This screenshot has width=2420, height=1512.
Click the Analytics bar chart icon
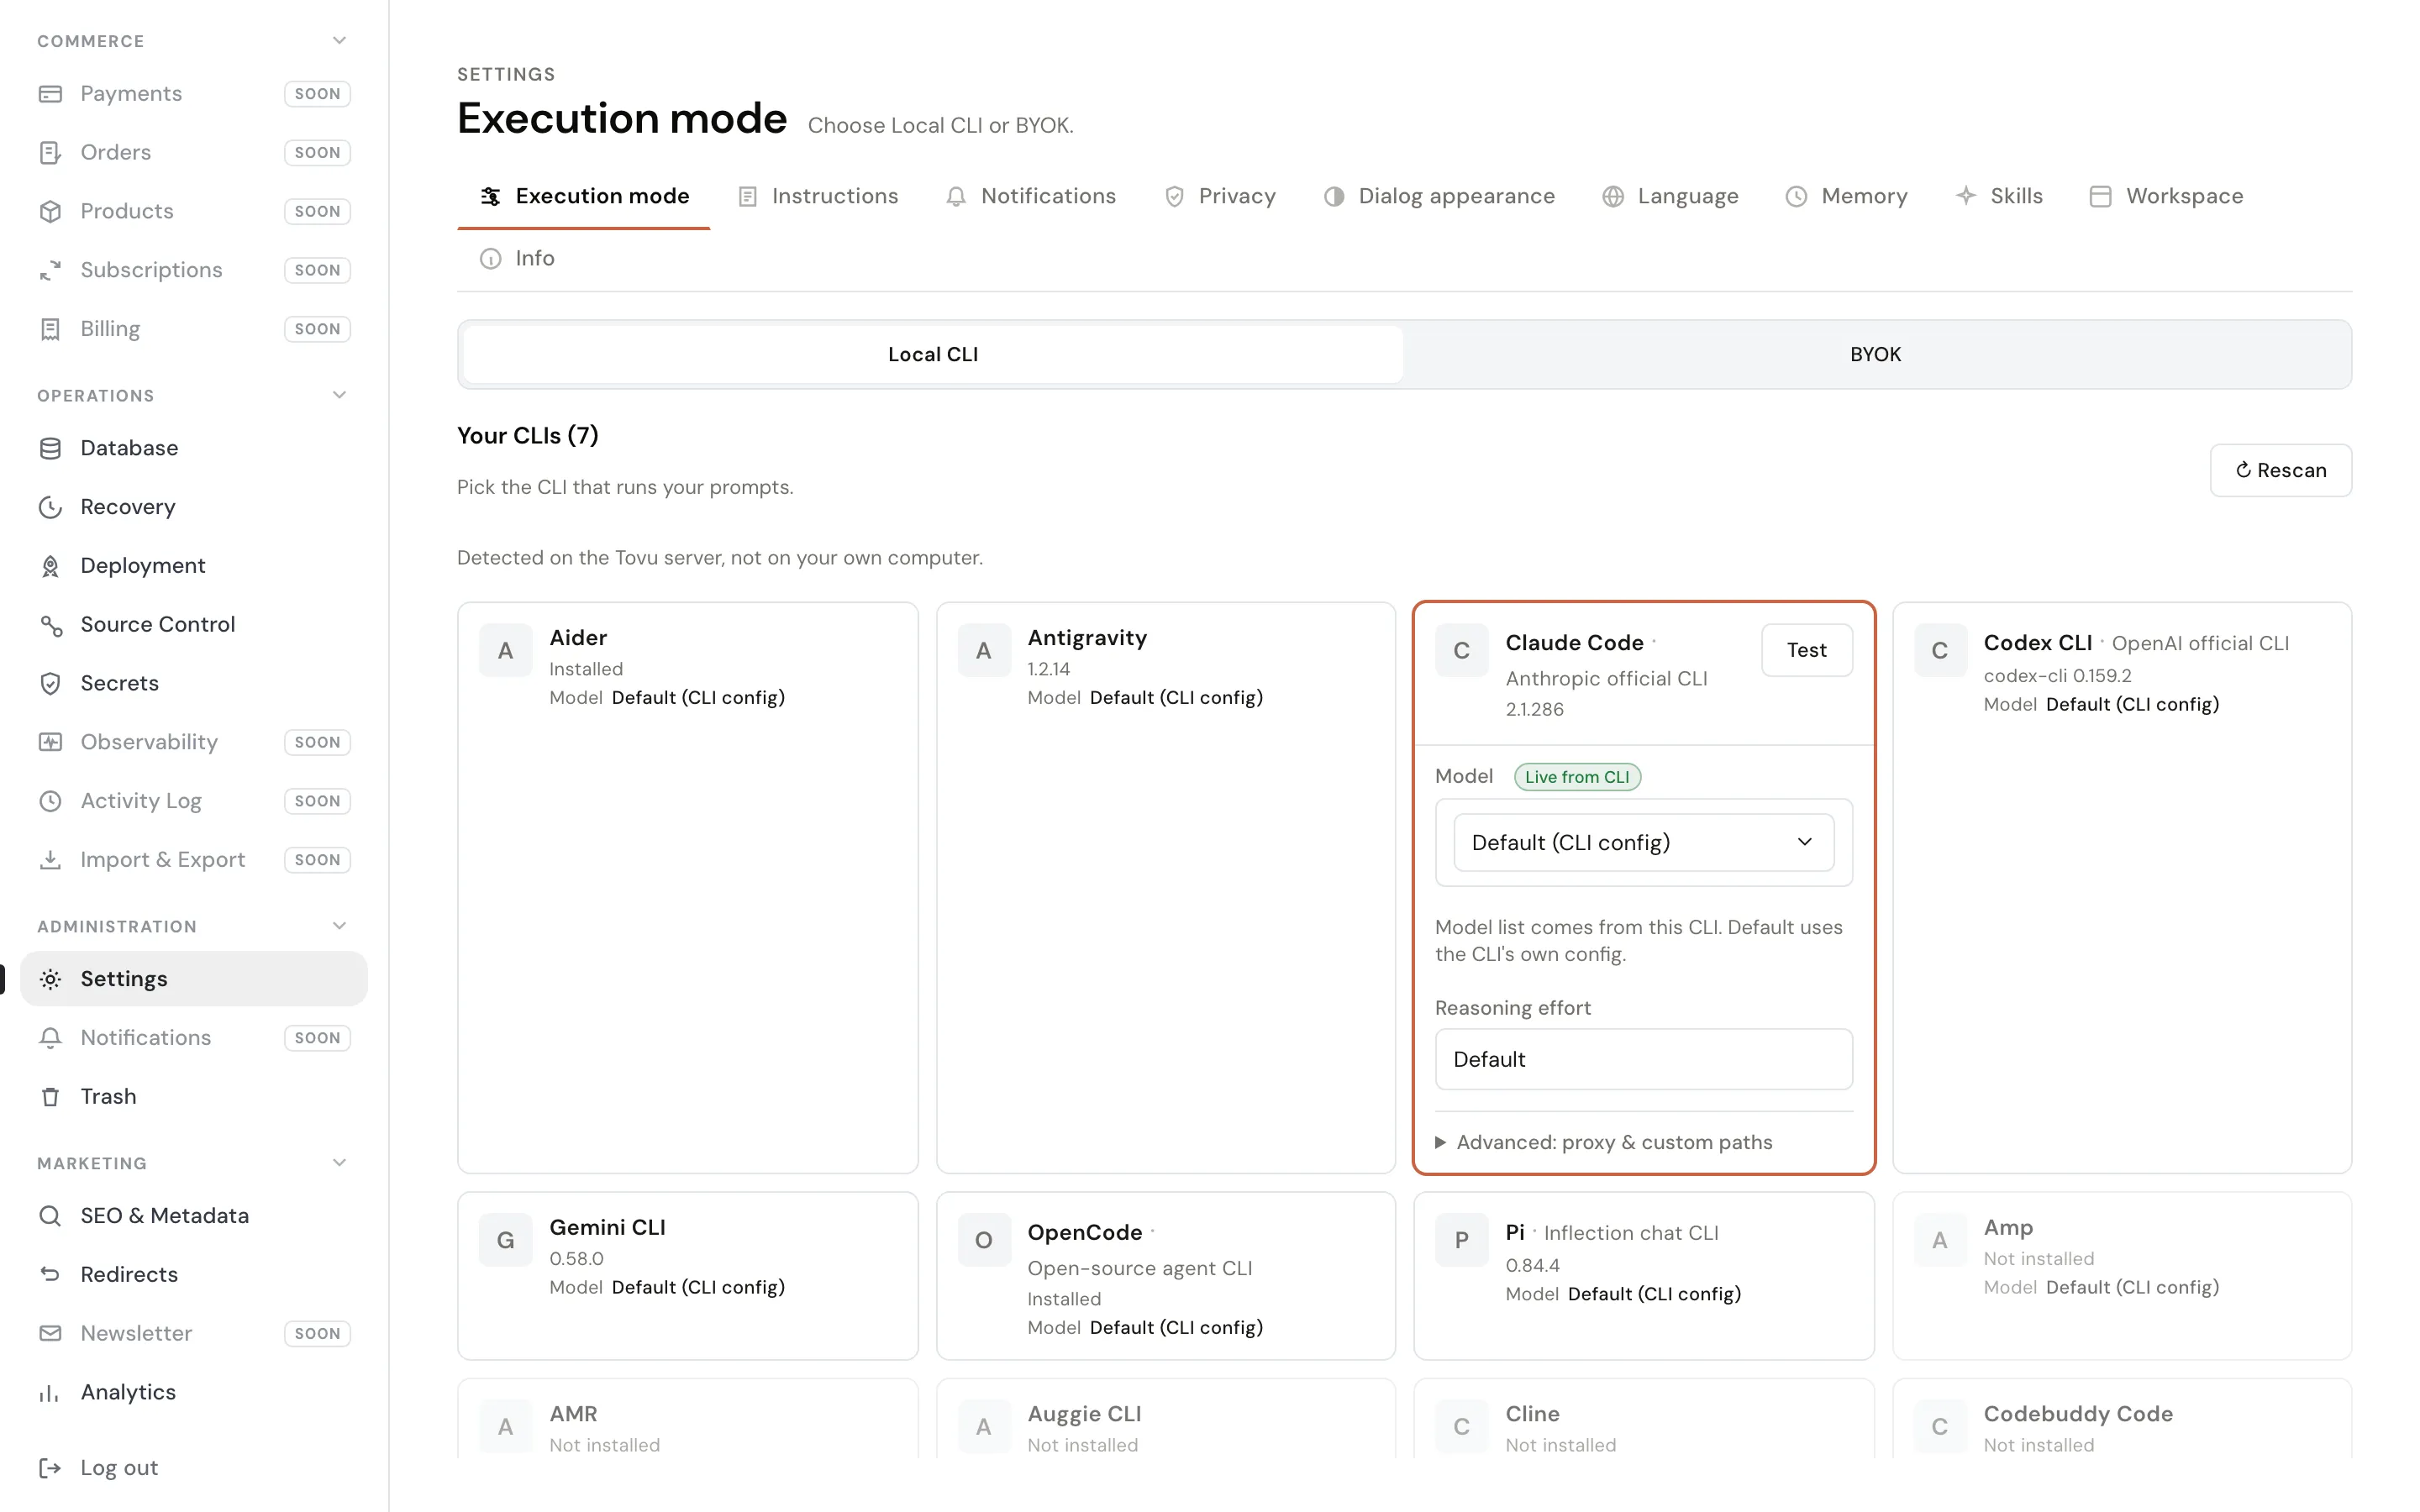click(x=50, y=1393)
